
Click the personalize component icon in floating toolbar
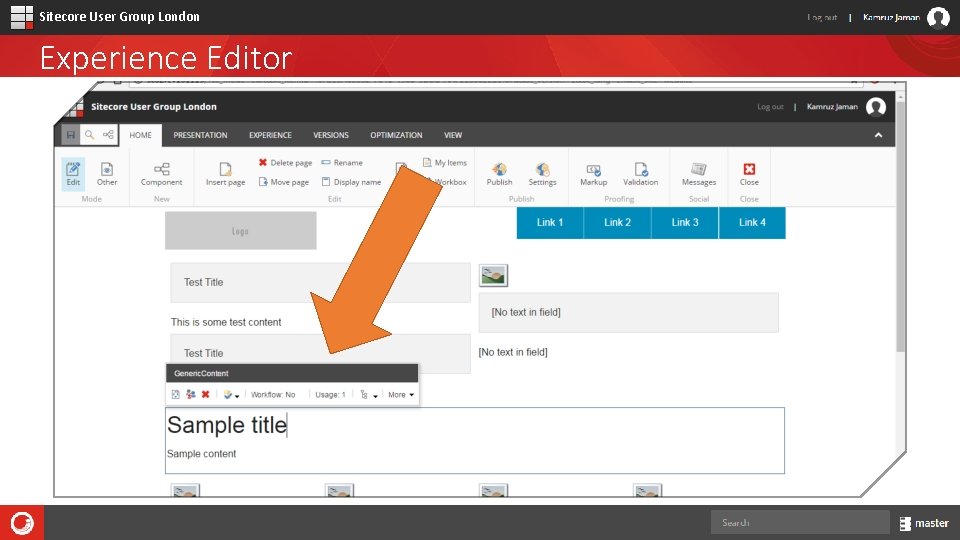click(190, 395)
